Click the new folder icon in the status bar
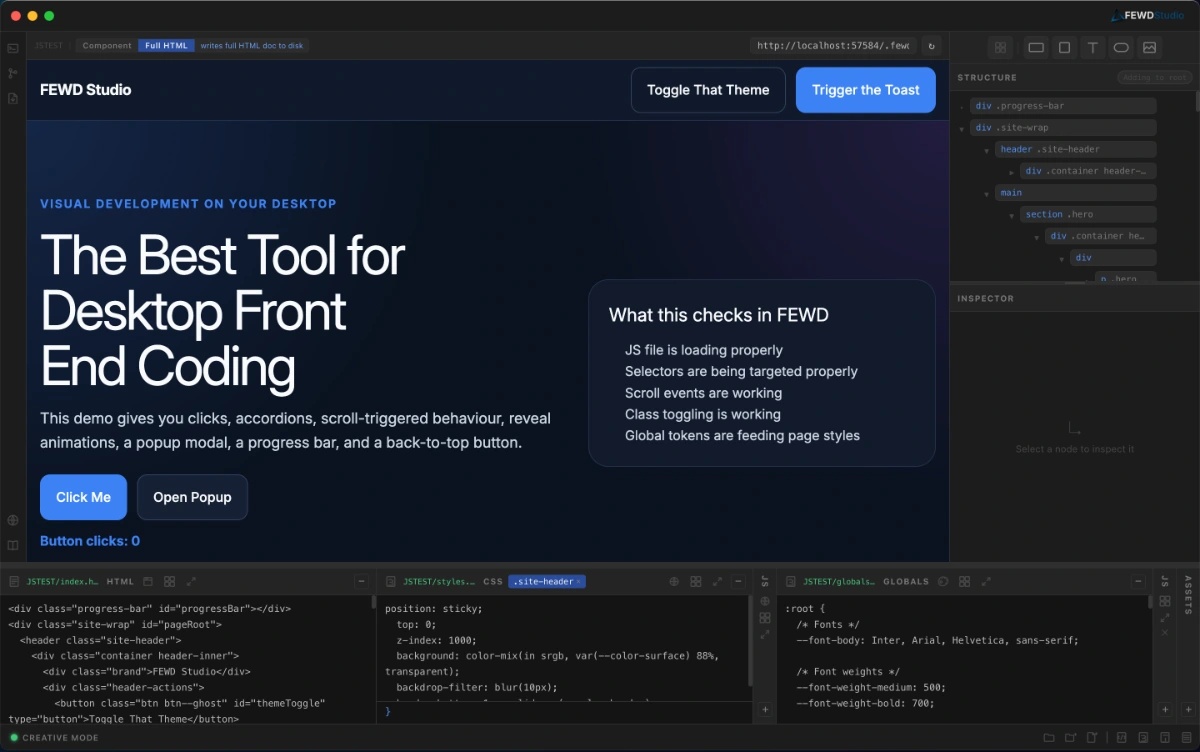1200x752 pixels. pos(1071,738)
